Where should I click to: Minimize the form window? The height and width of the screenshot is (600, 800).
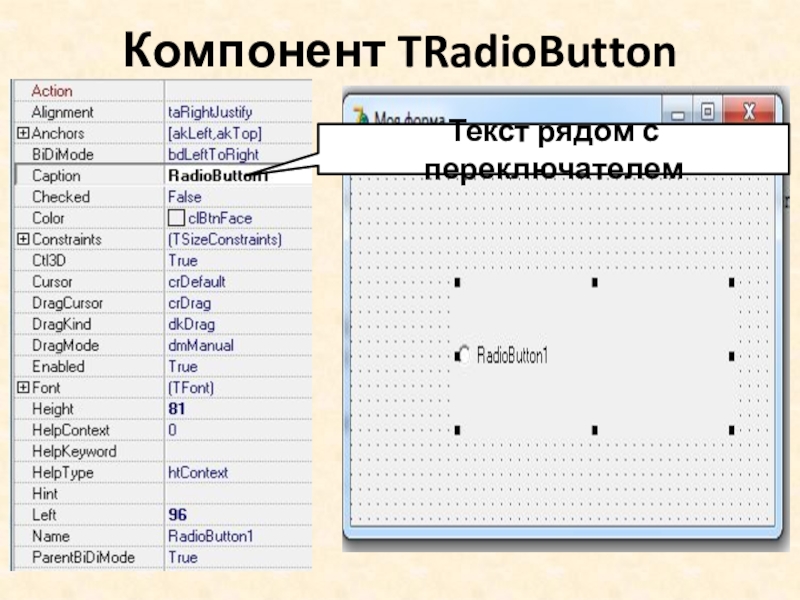coord(678,112)
